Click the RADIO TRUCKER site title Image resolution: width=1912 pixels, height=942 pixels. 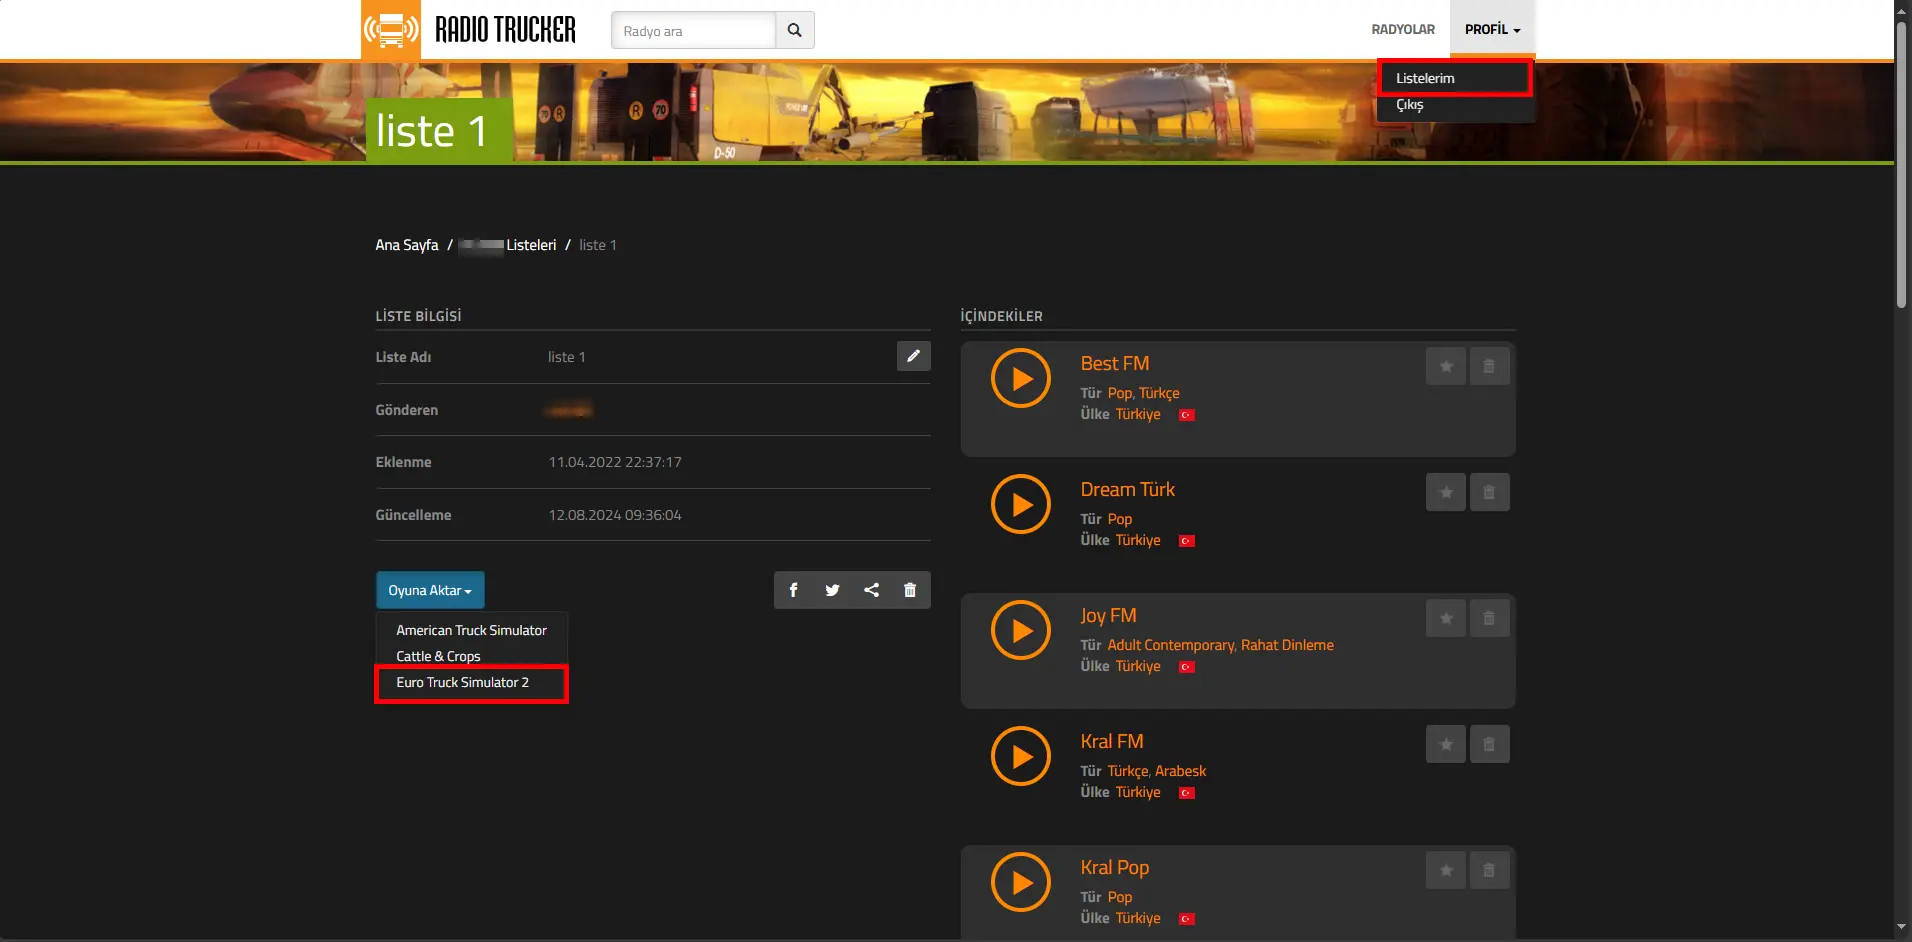(x=505, y=30)
